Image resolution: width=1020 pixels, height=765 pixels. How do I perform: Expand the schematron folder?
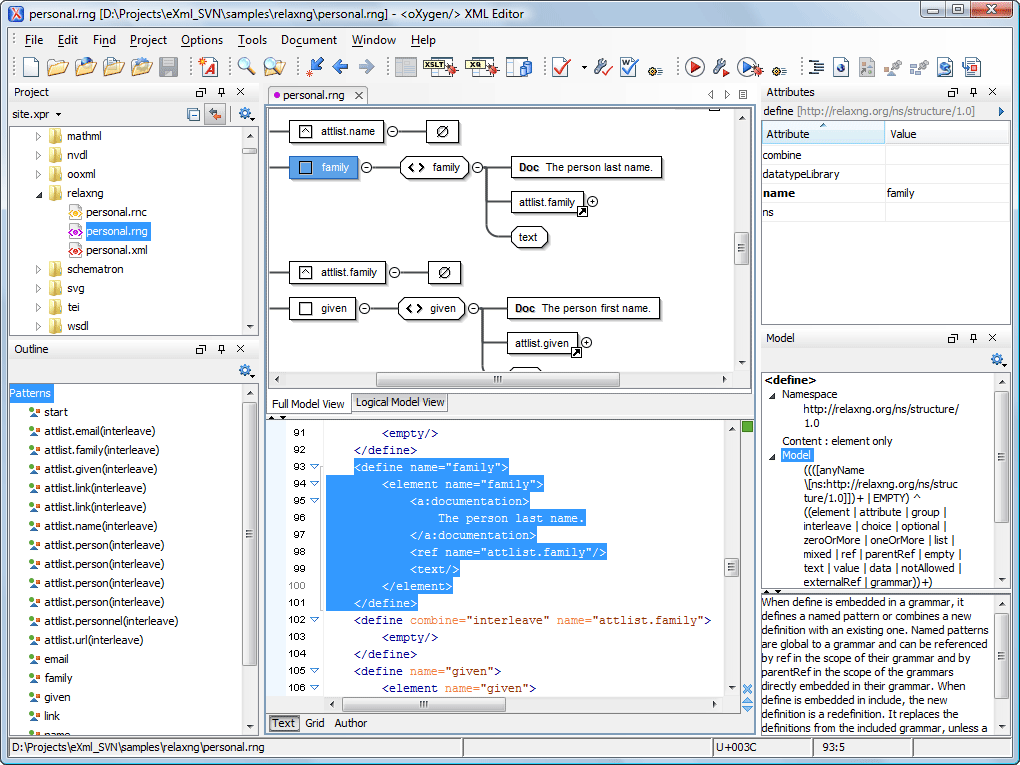pos(38,269)
